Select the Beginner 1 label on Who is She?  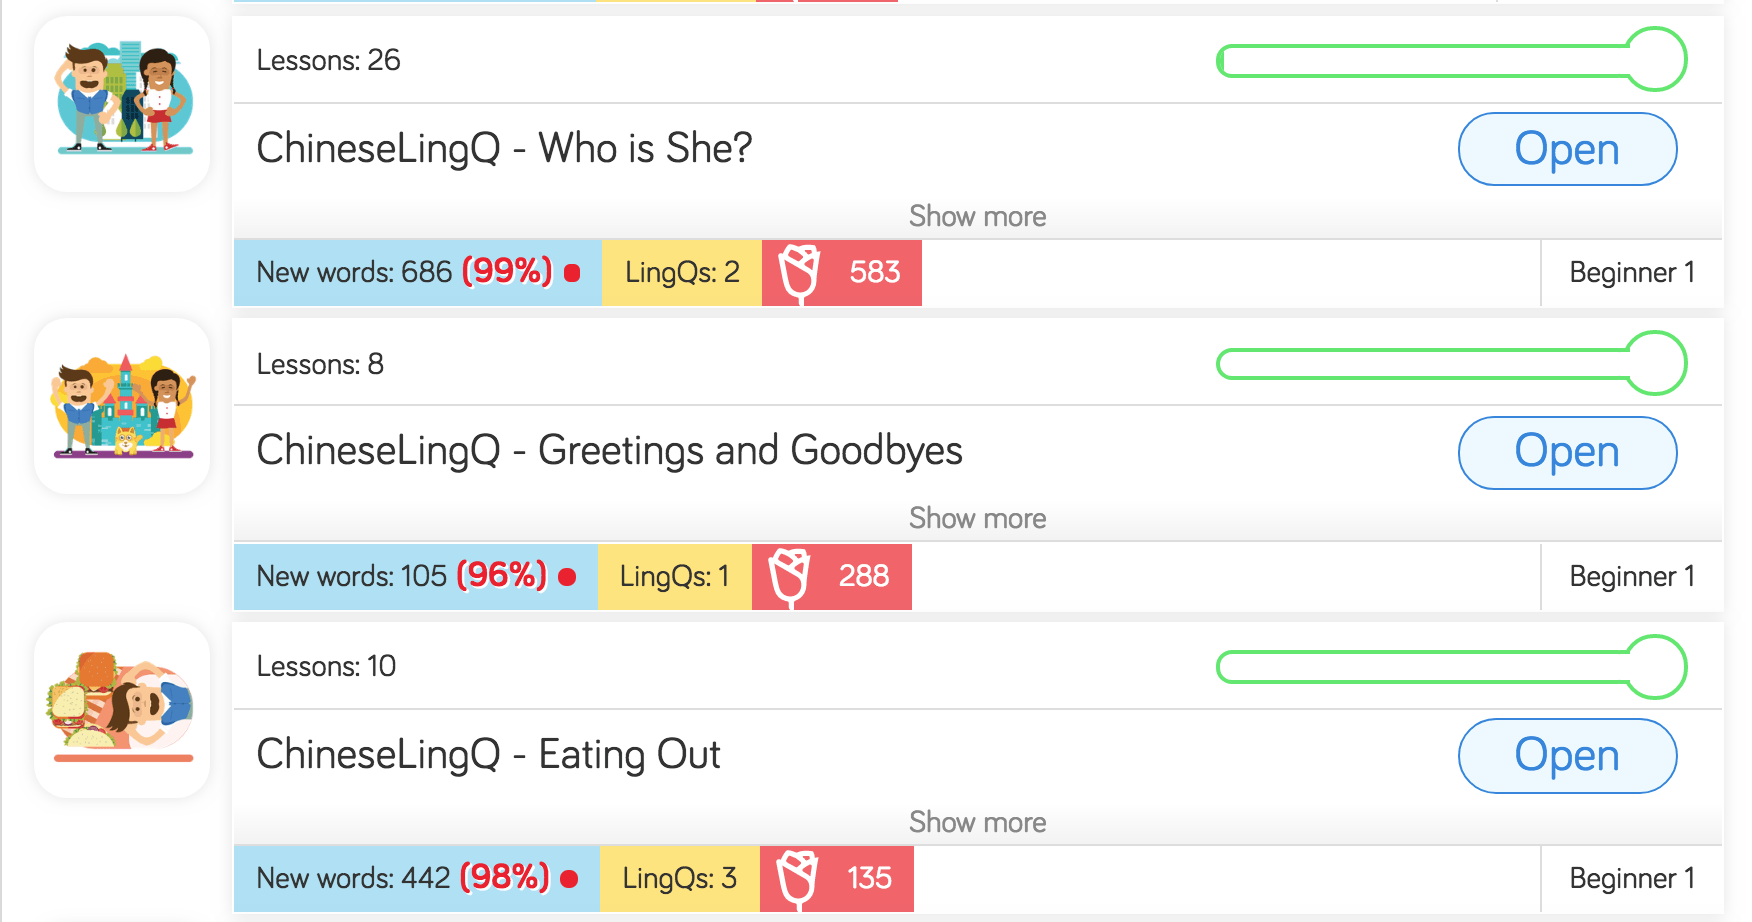1632,272
